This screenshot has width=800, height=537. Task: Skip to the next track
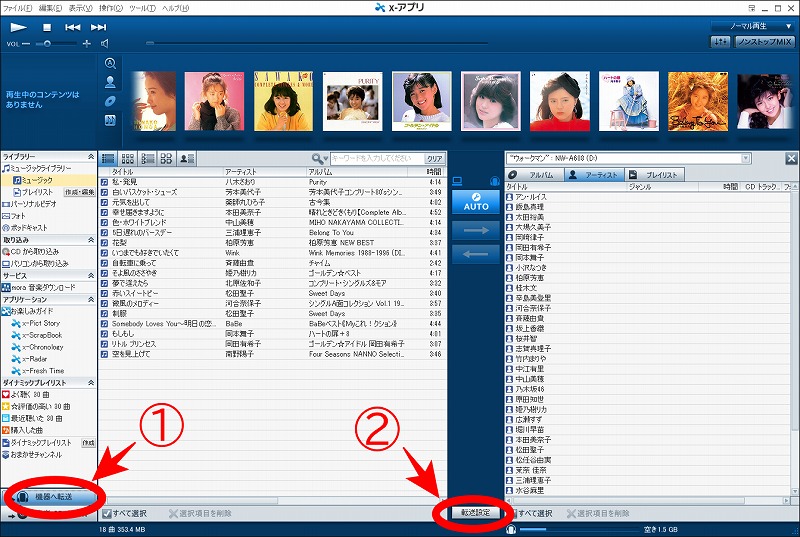pyautogui.click(x=98, y=27)
